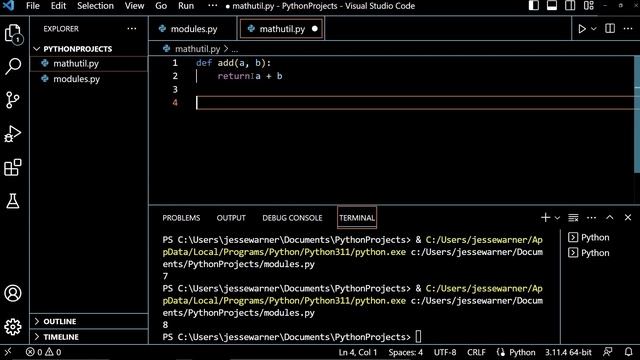Change indentation via Spaces: 4
This screenshot has width=640, height=360.
[x=406, y=352]
